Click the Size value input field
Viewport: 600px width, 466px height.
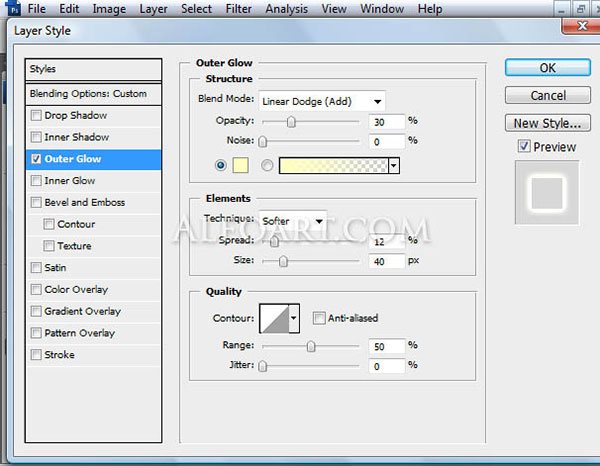(x=386, y=261)
